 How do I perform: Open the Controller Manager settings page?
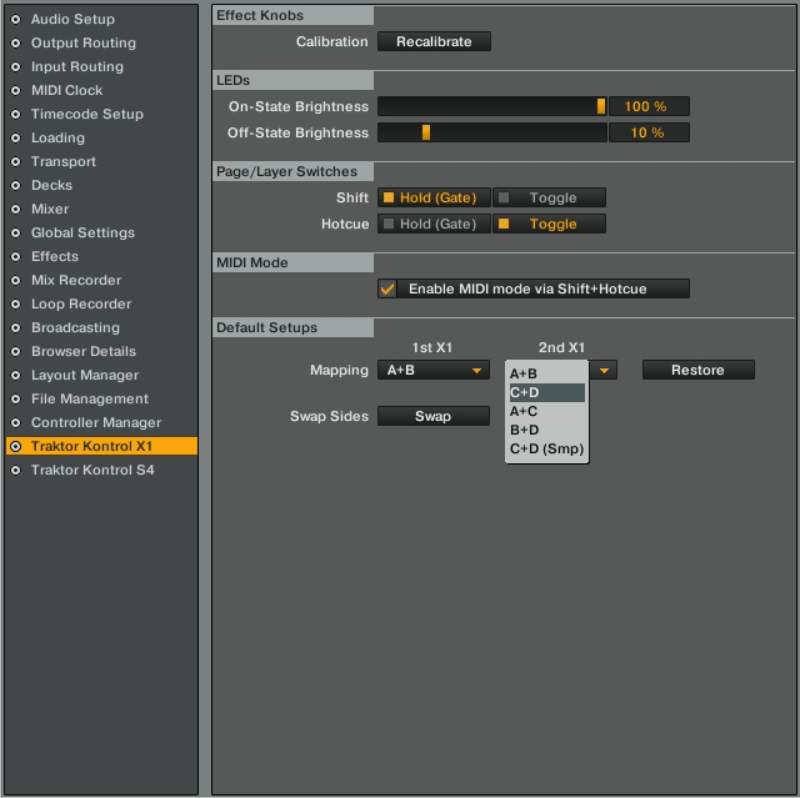coord(95,423)
